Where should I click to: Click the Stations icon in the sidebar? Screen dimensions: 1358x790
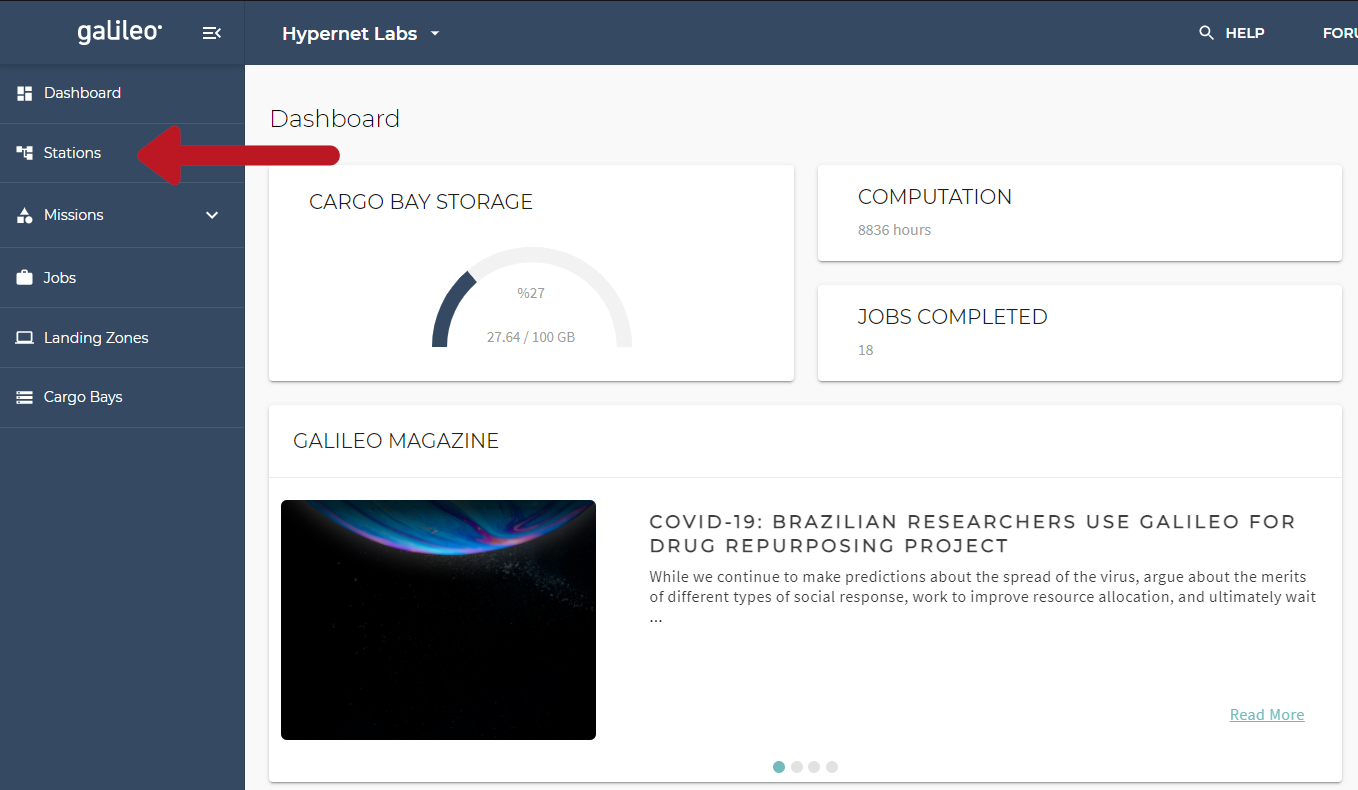click(x=25, y=153)
